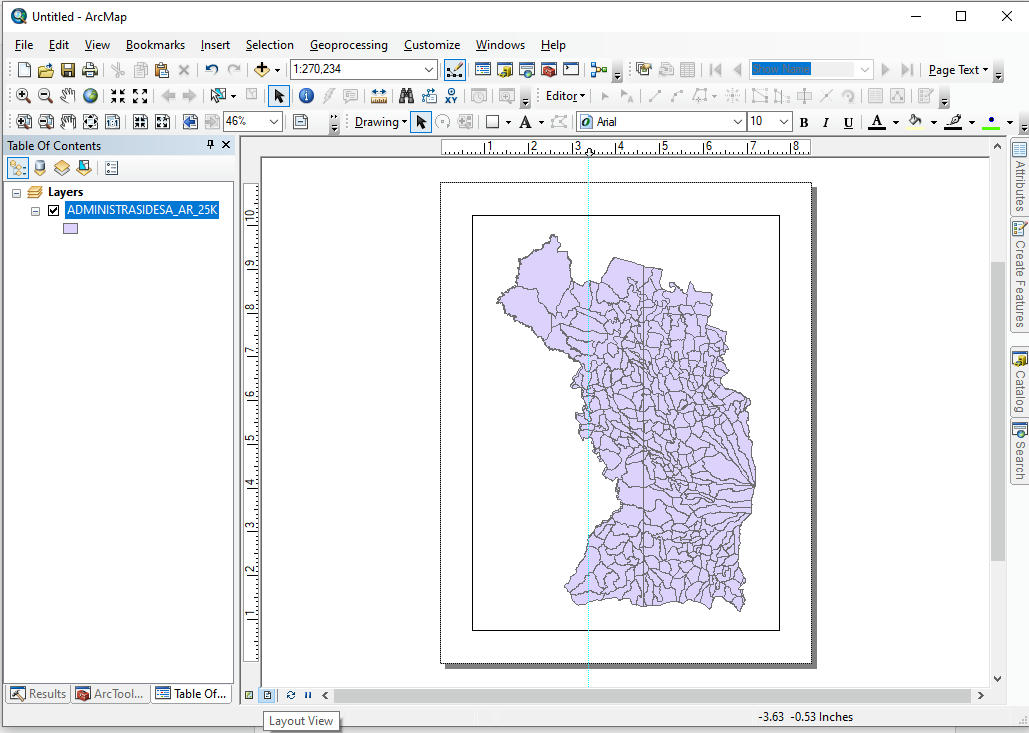The width and height of the screenshot is (1029, 733).
Task: Collapse the Layers tree group
Action: (16, 192)
